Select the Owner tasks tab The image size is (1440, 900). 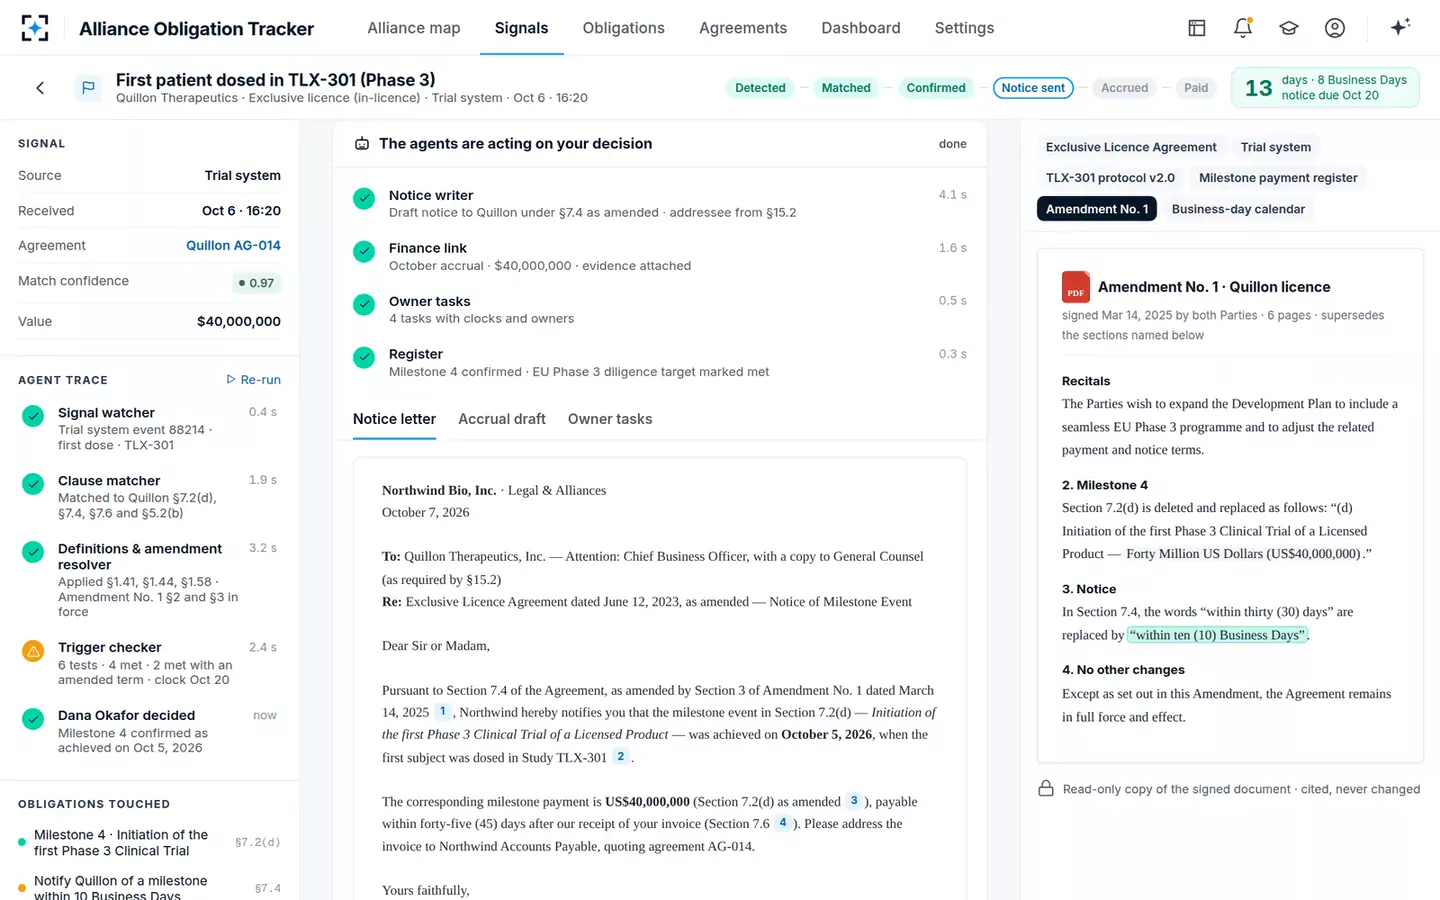coord(610,419)
